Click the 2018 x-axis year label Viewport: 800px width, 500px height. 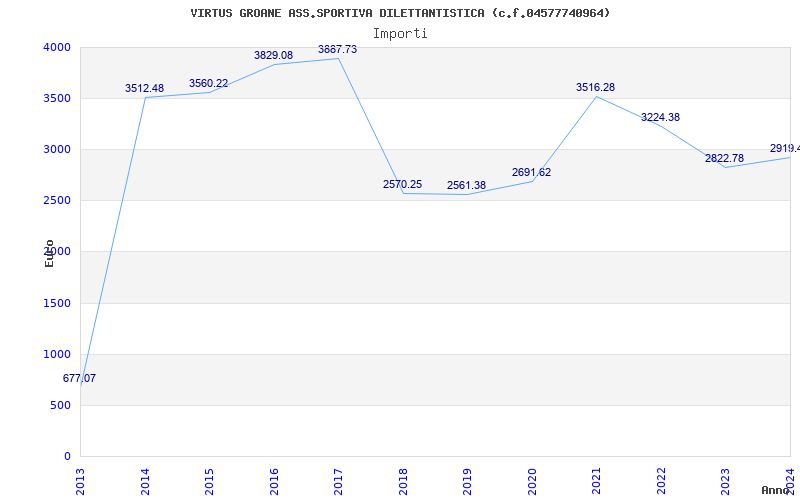pos(403,481)
